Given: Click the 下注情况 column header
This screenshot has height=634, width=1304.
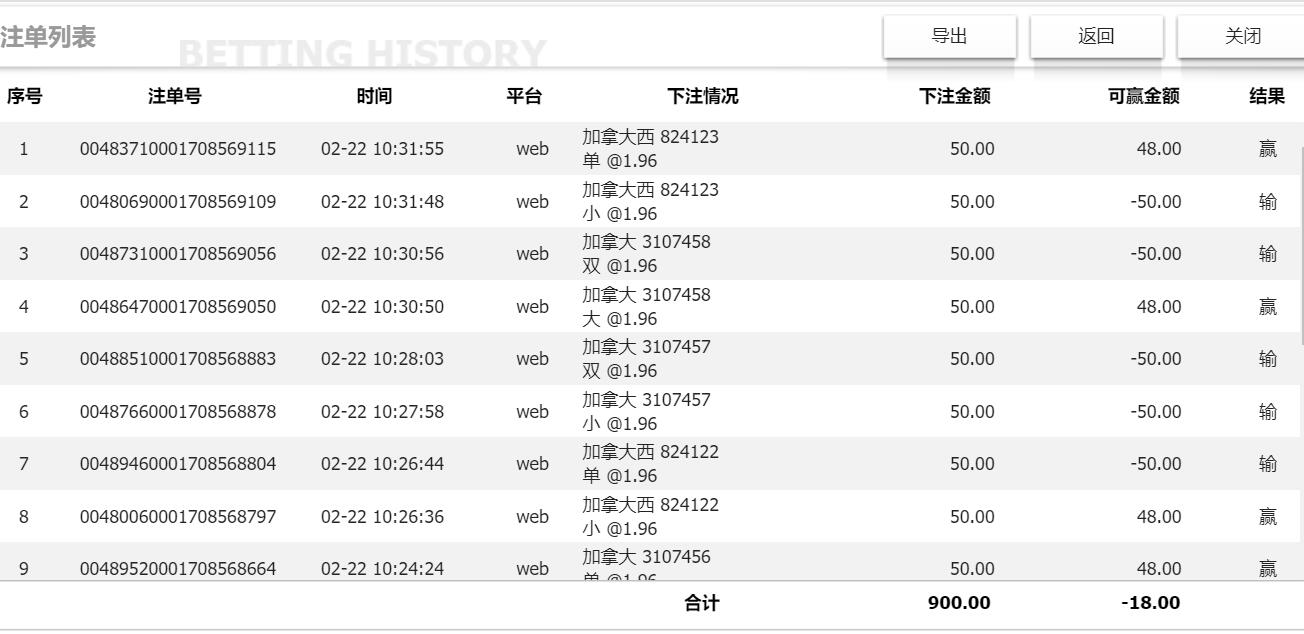Looking at the screenshot, I should [703, 96].
